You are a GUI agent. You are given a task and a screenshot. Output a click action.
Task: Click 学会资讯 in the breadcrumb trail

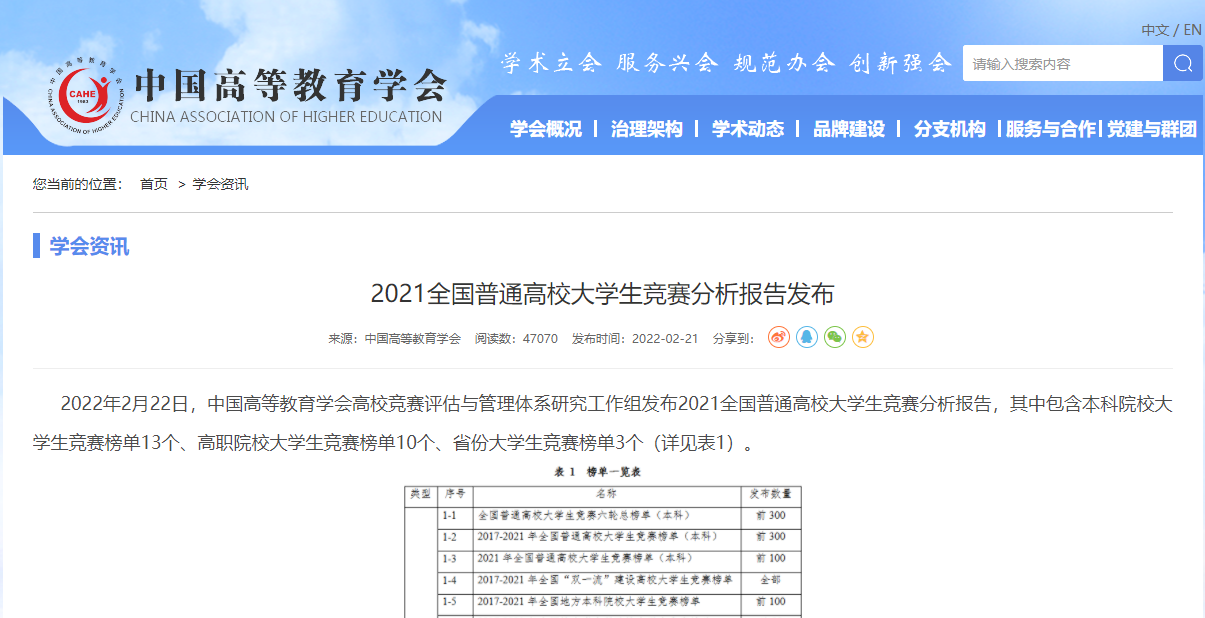point(220,184)
